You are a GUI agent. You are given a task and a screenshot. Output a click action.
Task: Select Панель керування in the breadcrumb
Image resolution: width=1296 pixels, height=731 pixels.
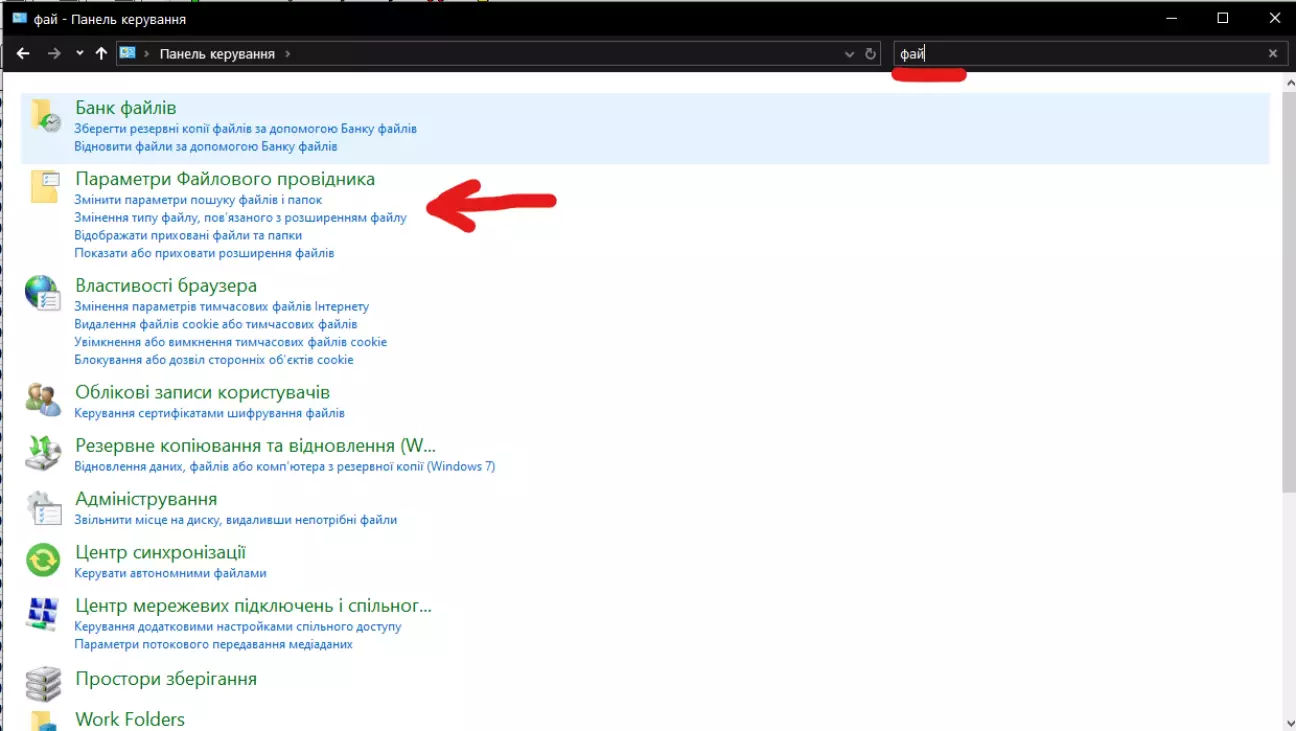pos(217,54)
